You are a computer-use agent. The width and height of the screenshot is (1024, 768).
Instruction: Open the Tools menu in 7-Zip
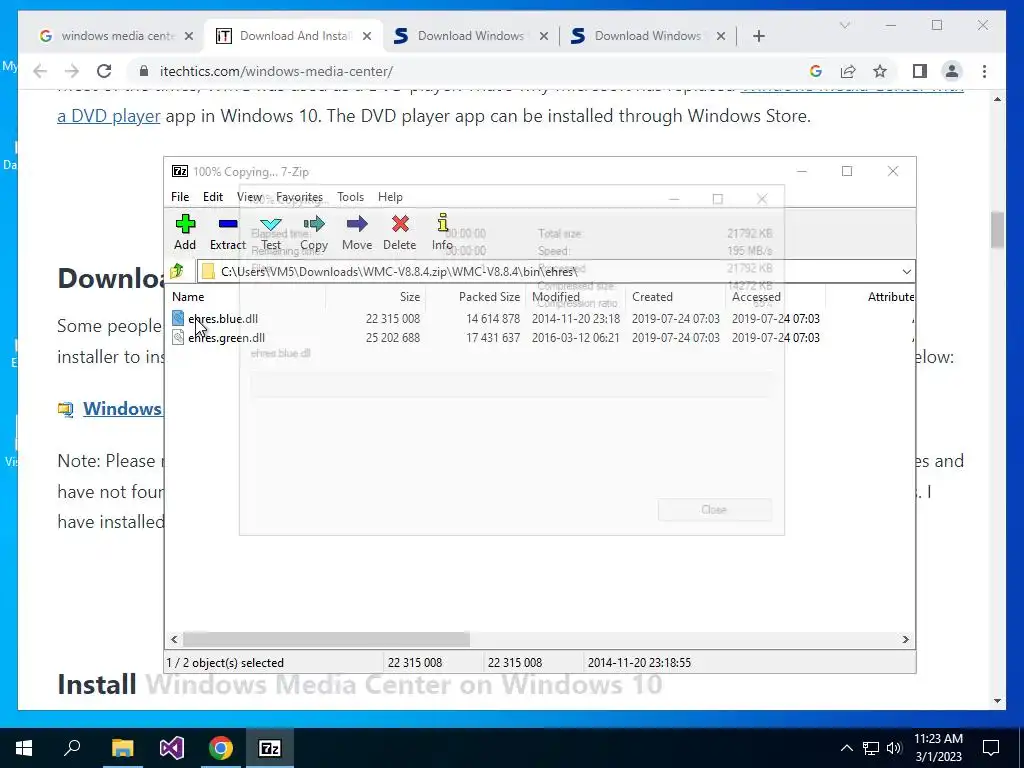tap(351, 197)
